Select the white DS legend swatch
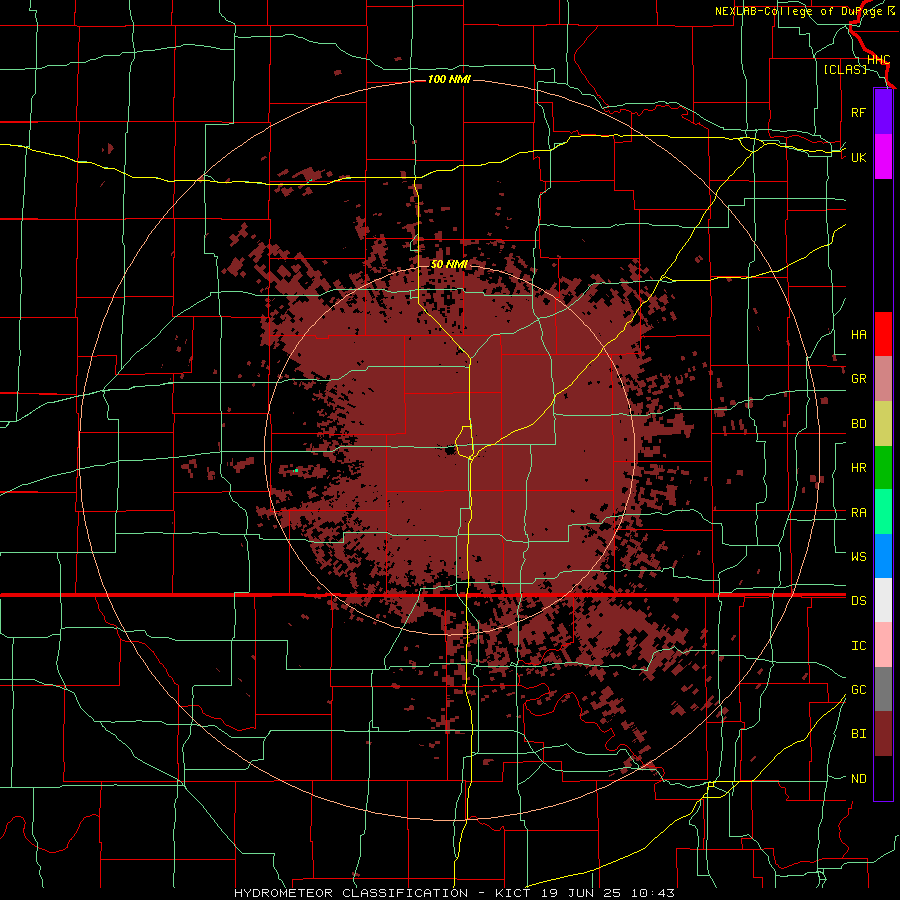Image resolution: width=900 pixels, height=900 pixels. [883, 600]
